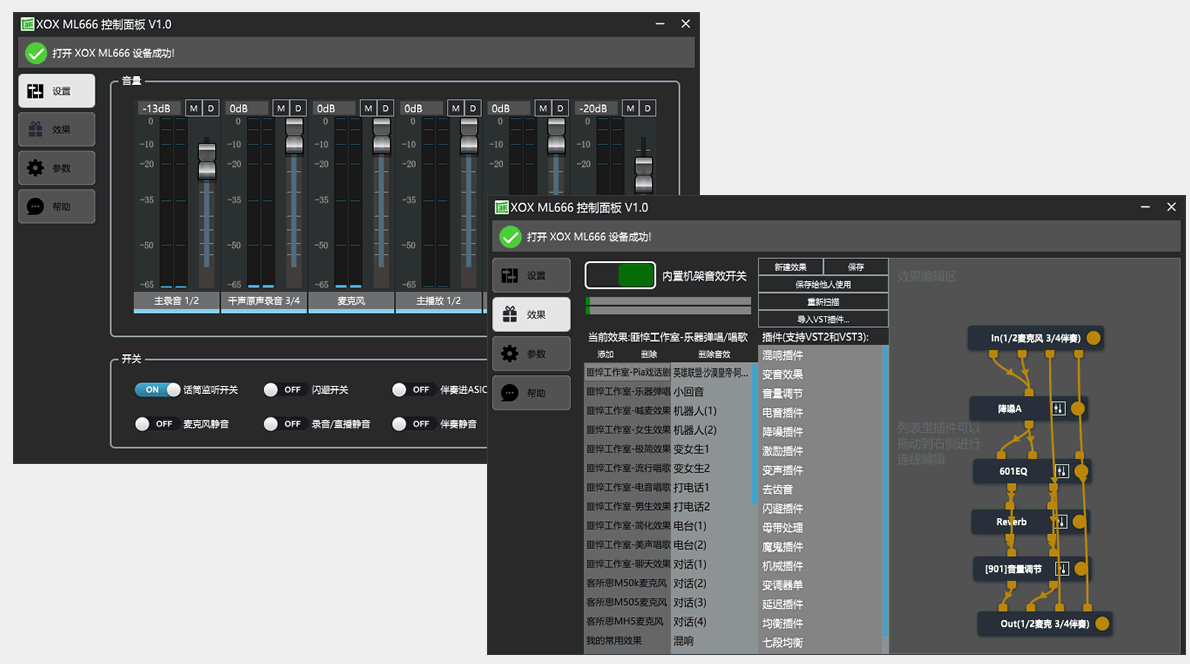Image resolution: width=1190 pixels, height=664 pixels.
Task: Switch to the 帮助 tab in the front window
Action: coord(531,393)
